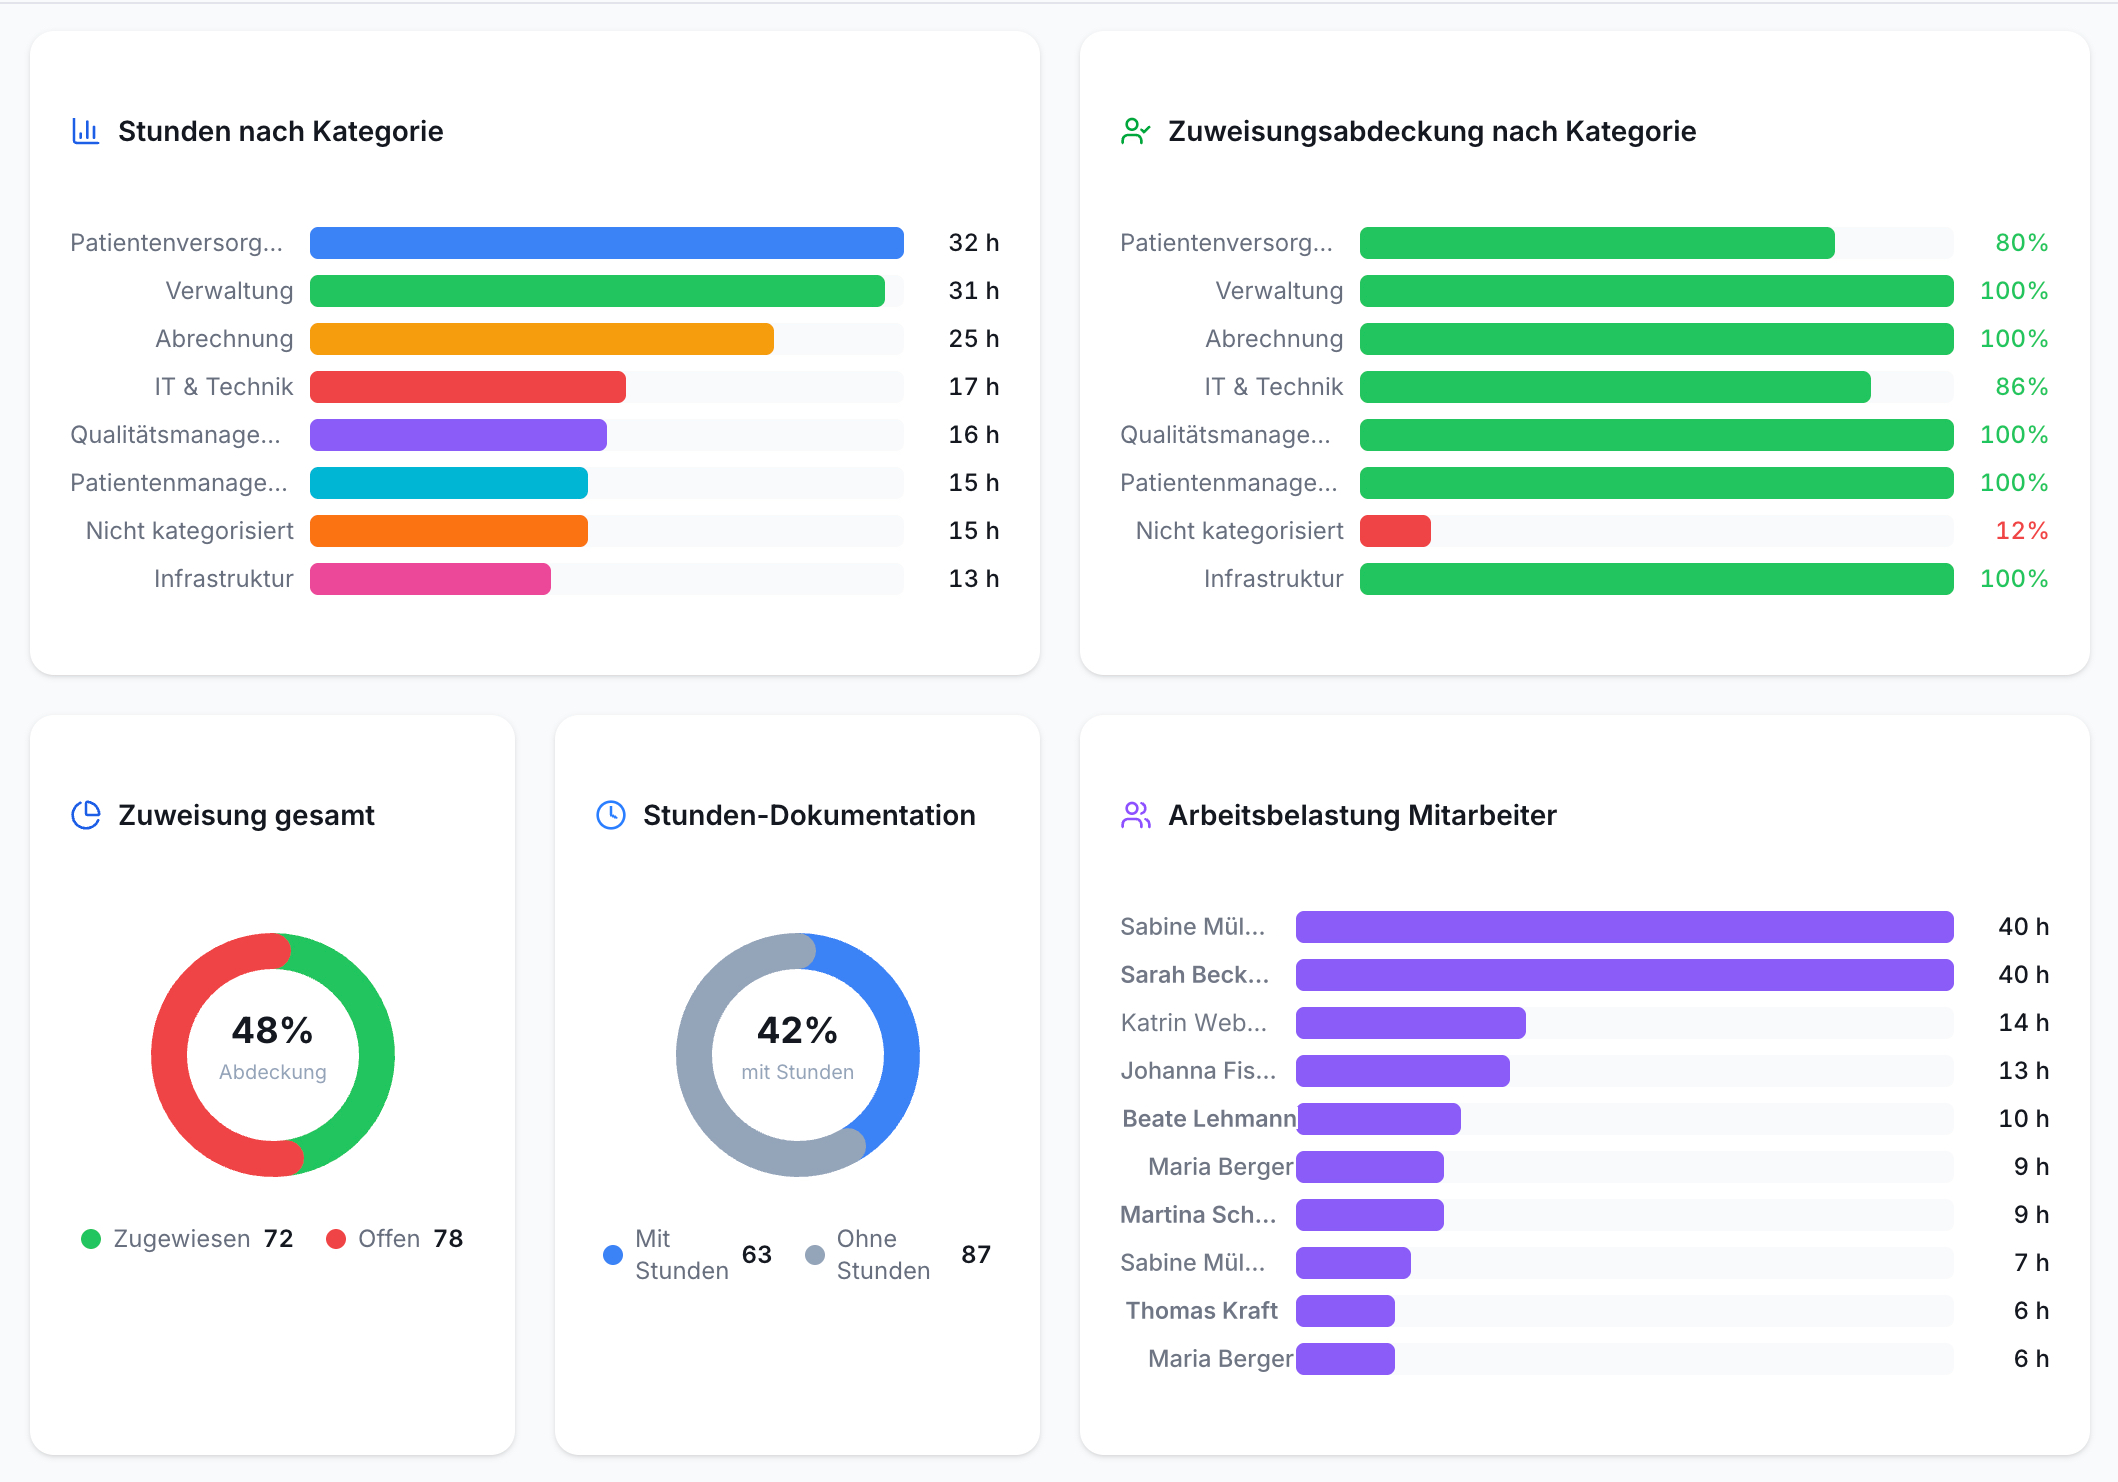Click the red Nicht kategorisiert 12% coverage bar
2118x1482 pixels.
coord(1395,531)
